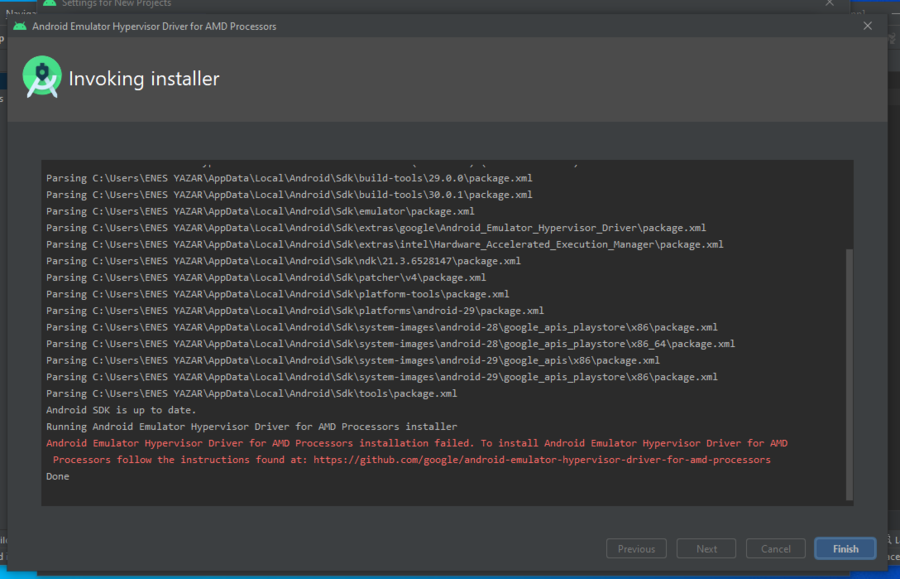Close the Hypervisor Driver installer dialog
The image size is (900, 579).
867,26
